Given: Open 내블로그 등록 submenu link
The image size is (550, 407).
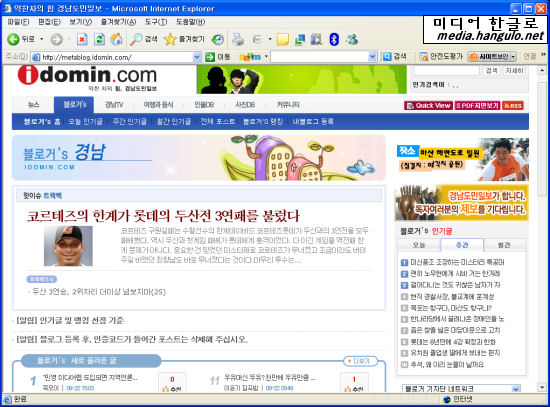Looking at the screenshot, I should point(313,122).
